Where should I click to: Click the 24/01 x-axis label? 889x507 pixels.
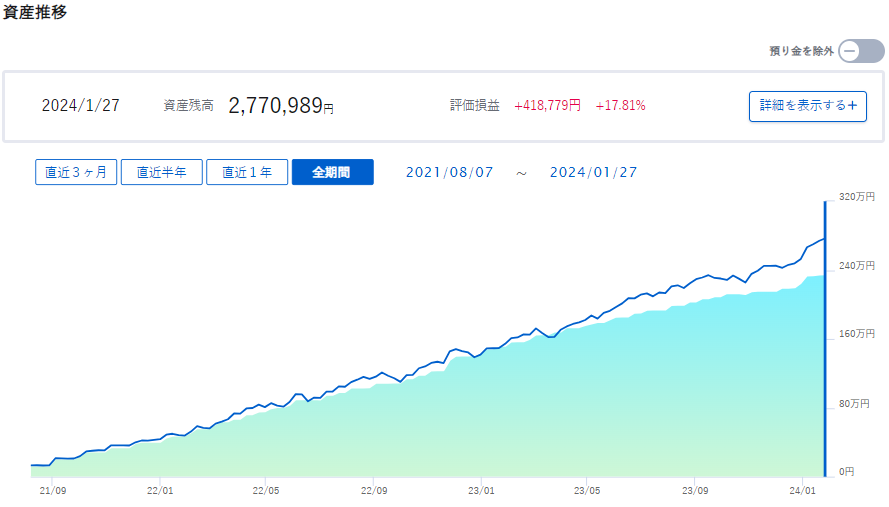coord(802,491)
